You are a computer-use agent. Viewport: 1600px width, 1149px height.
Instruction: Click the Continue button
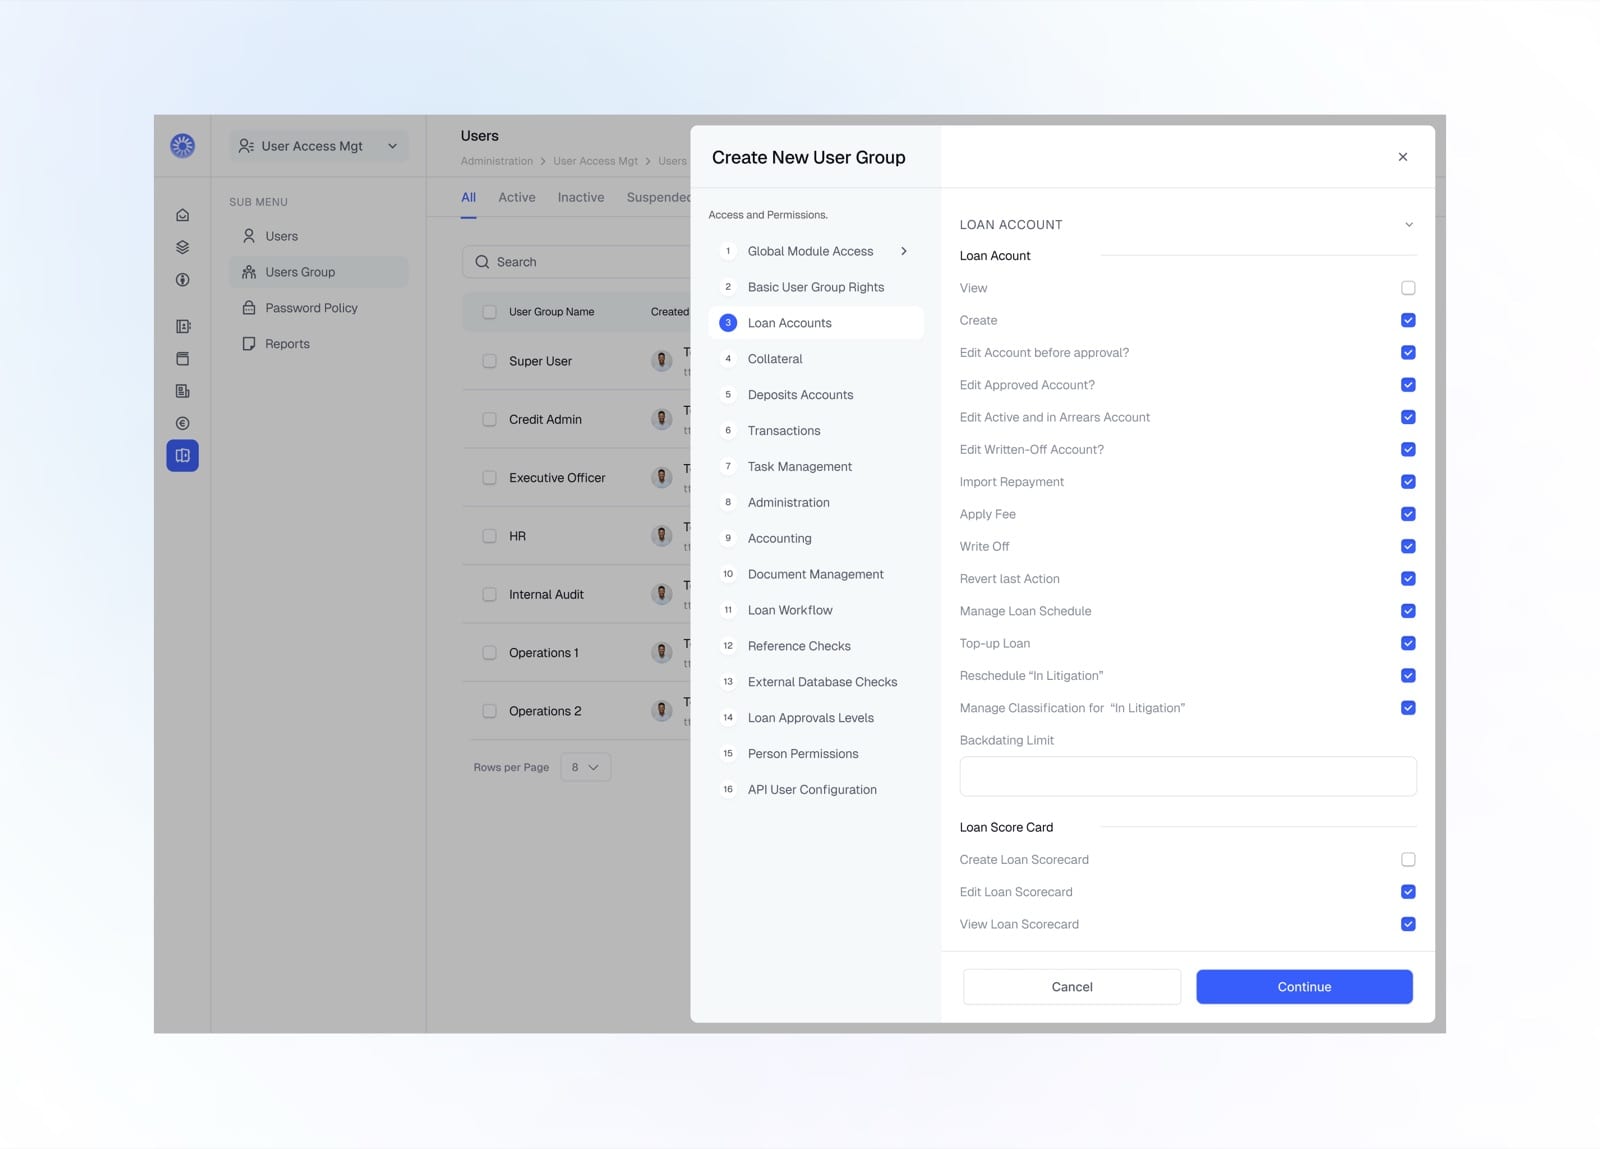pyautogui.click(x=1304, y=987)
